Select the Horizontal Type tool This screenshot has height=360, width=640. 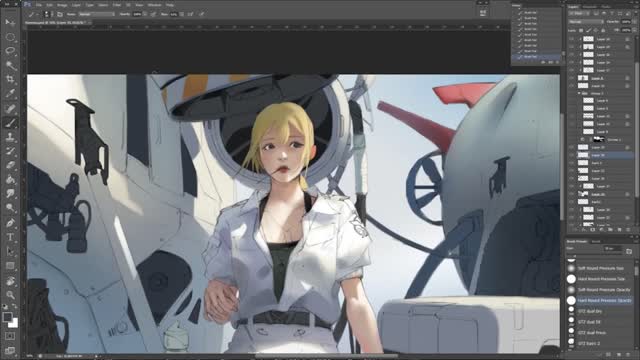[10, 237]
